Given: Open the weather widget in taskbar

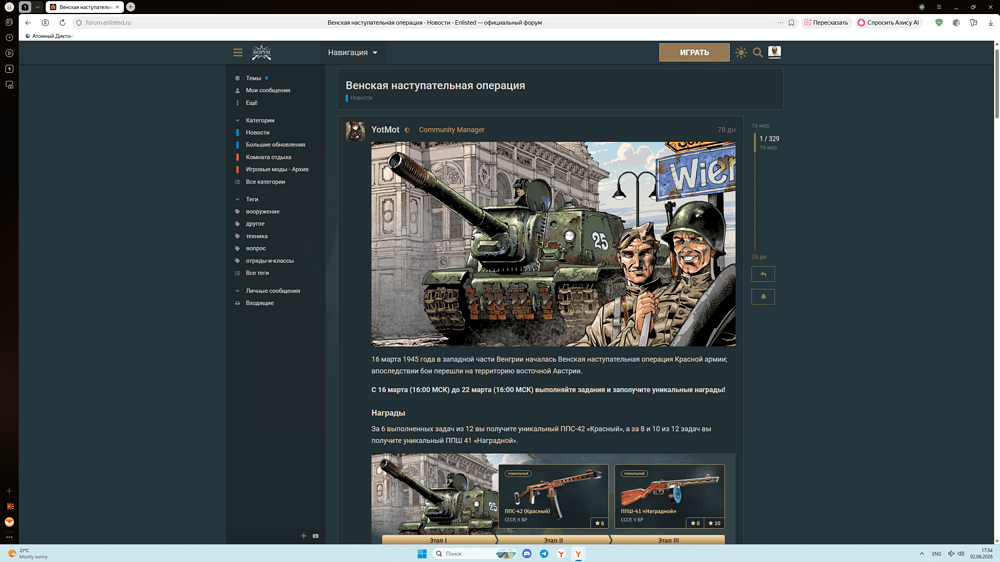Looking at the screenshot, I should pos(28,554).
